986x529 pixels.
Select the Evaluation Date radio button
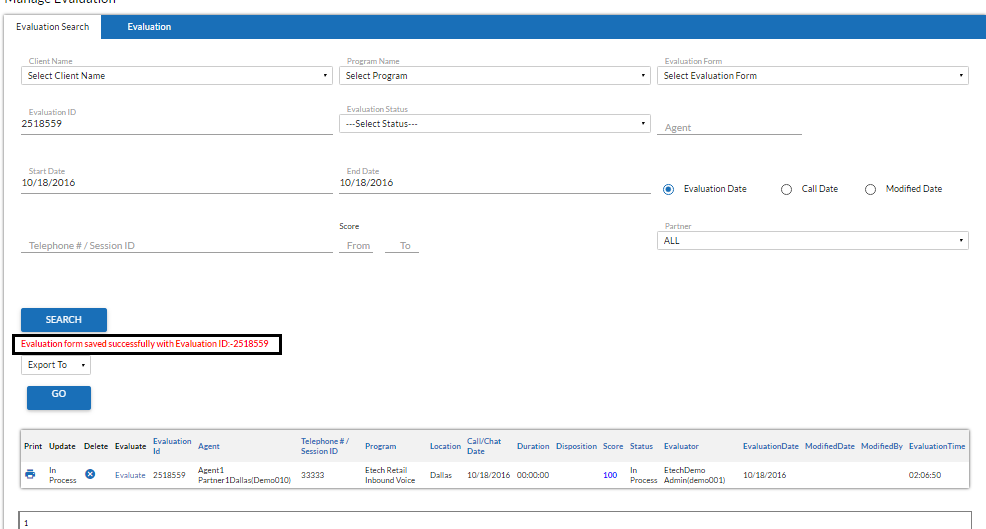click(668, 189)
